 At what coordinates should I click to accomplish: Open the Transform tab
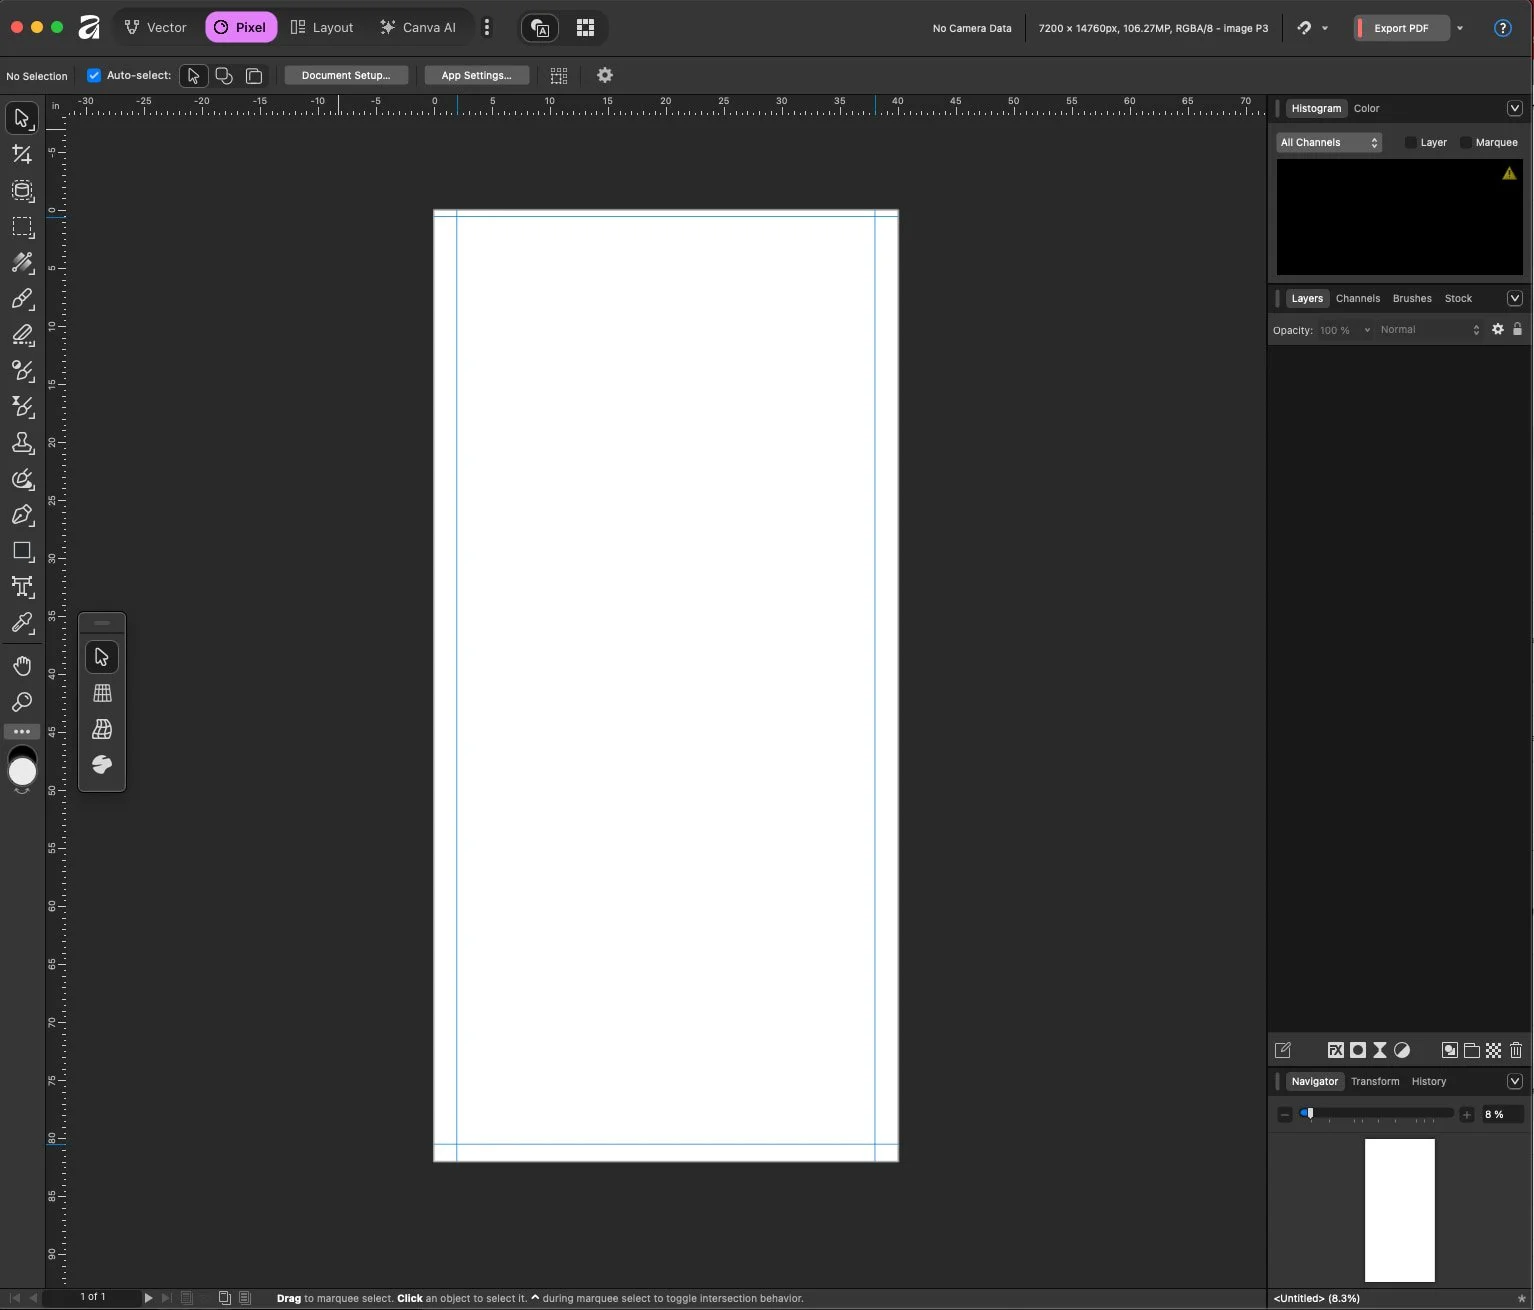click(1375, 1081)
